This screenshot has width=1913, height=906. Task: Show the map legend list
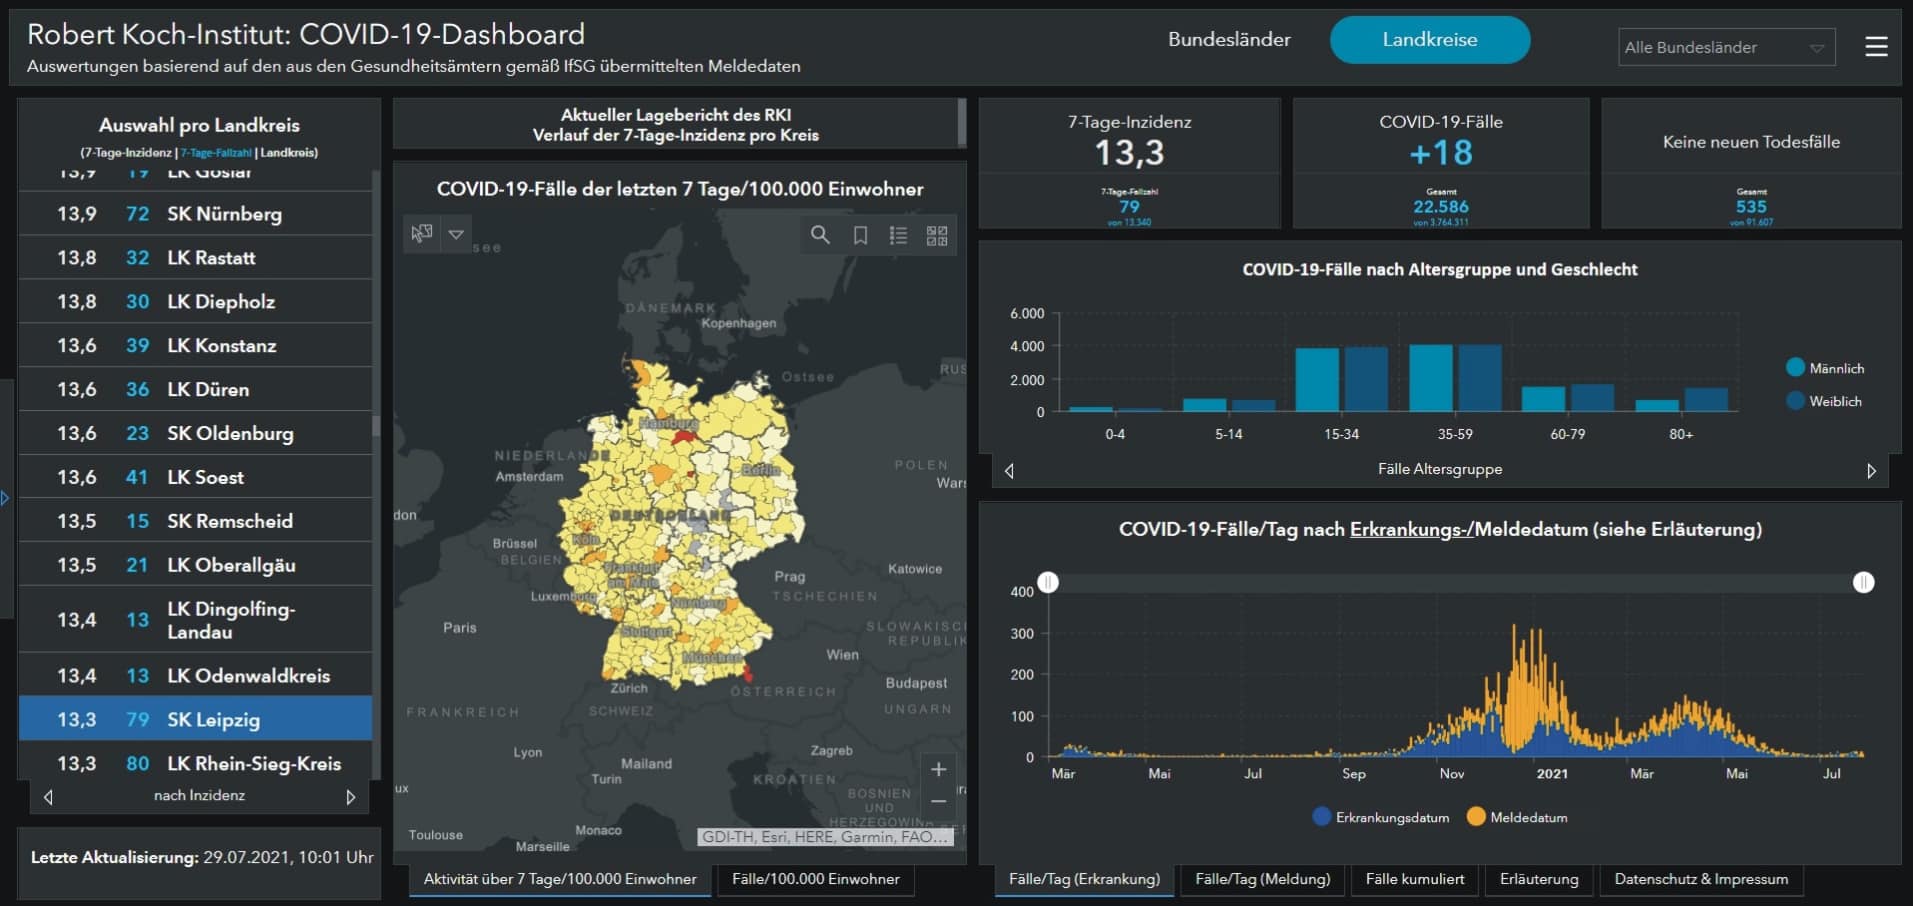pos(898,235)
